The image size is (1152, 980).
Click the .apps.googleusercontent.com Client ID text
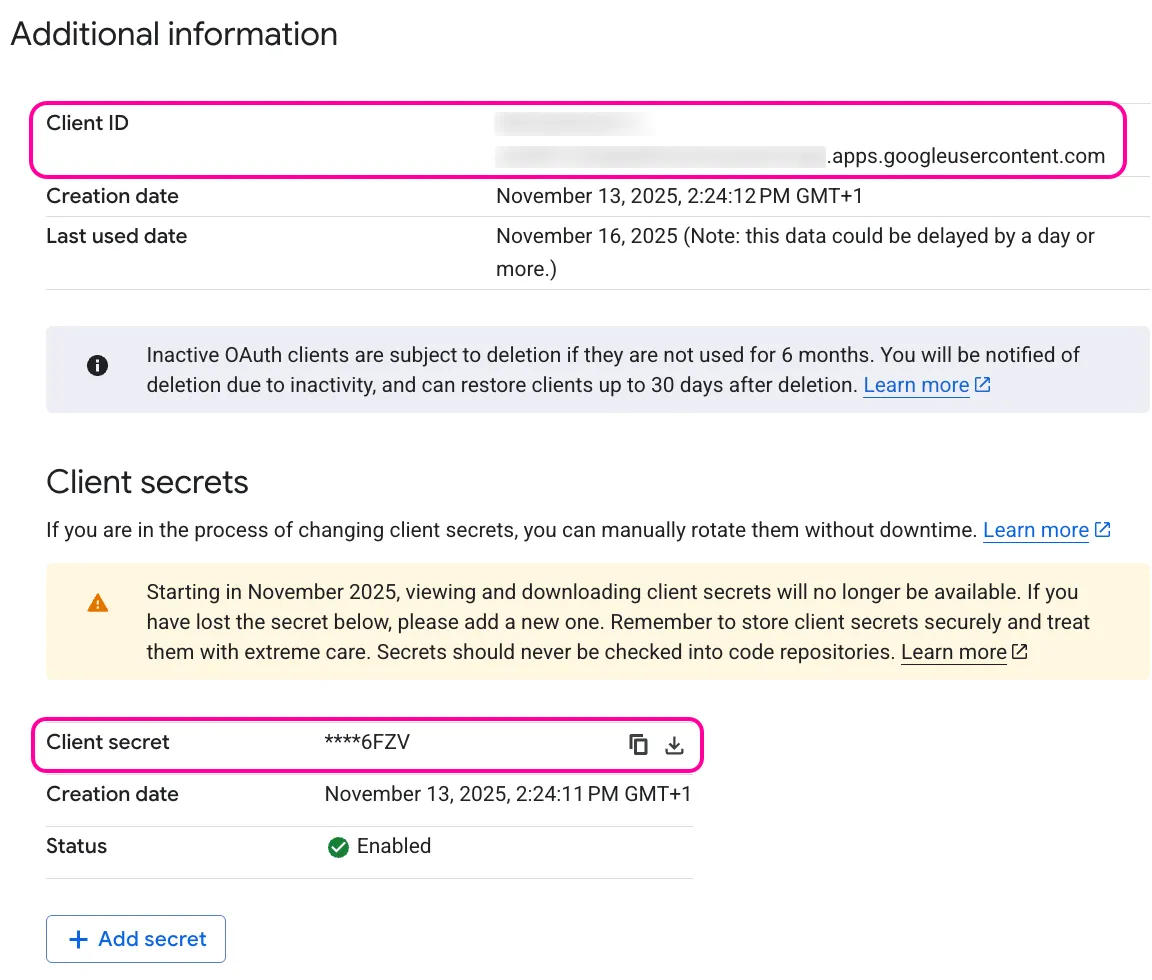(x=965, y=156)
